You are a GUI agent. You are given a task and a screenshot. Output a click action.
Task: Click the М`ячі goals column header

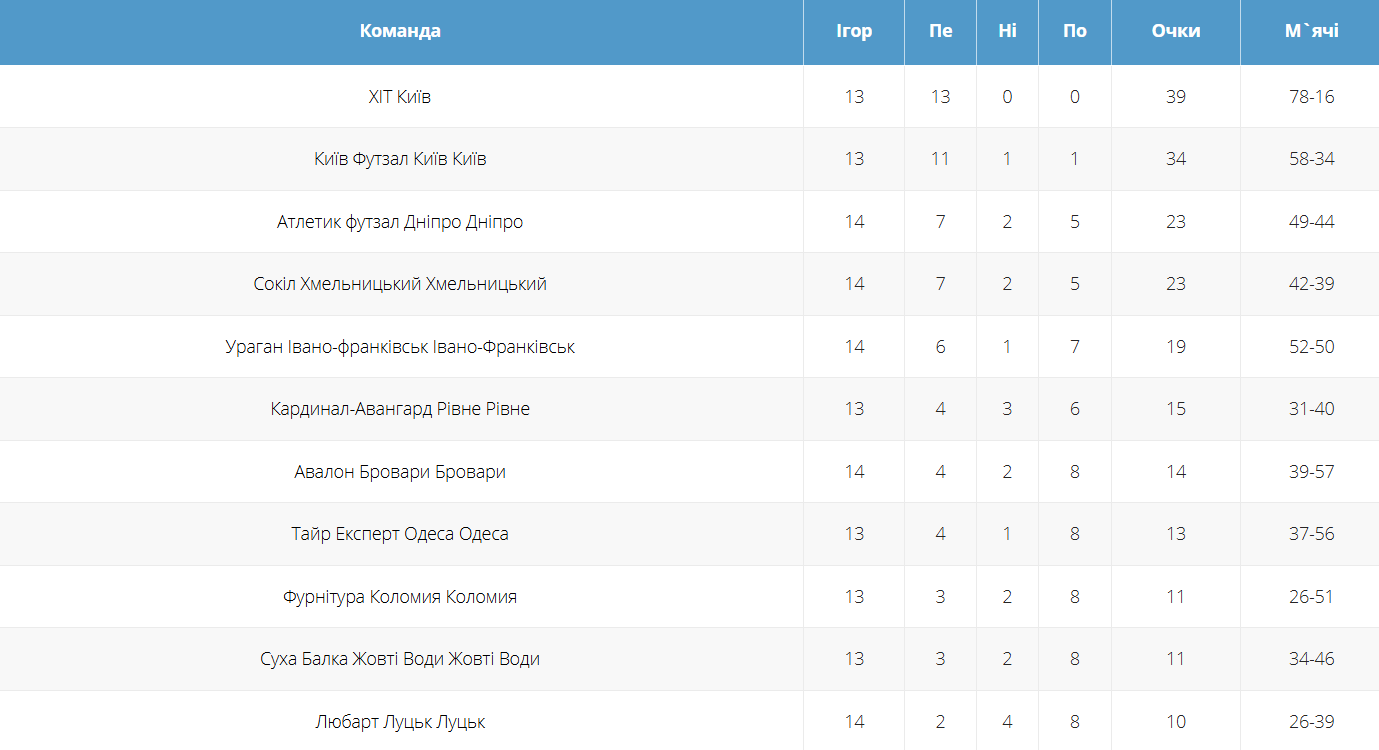point(1311,31)
